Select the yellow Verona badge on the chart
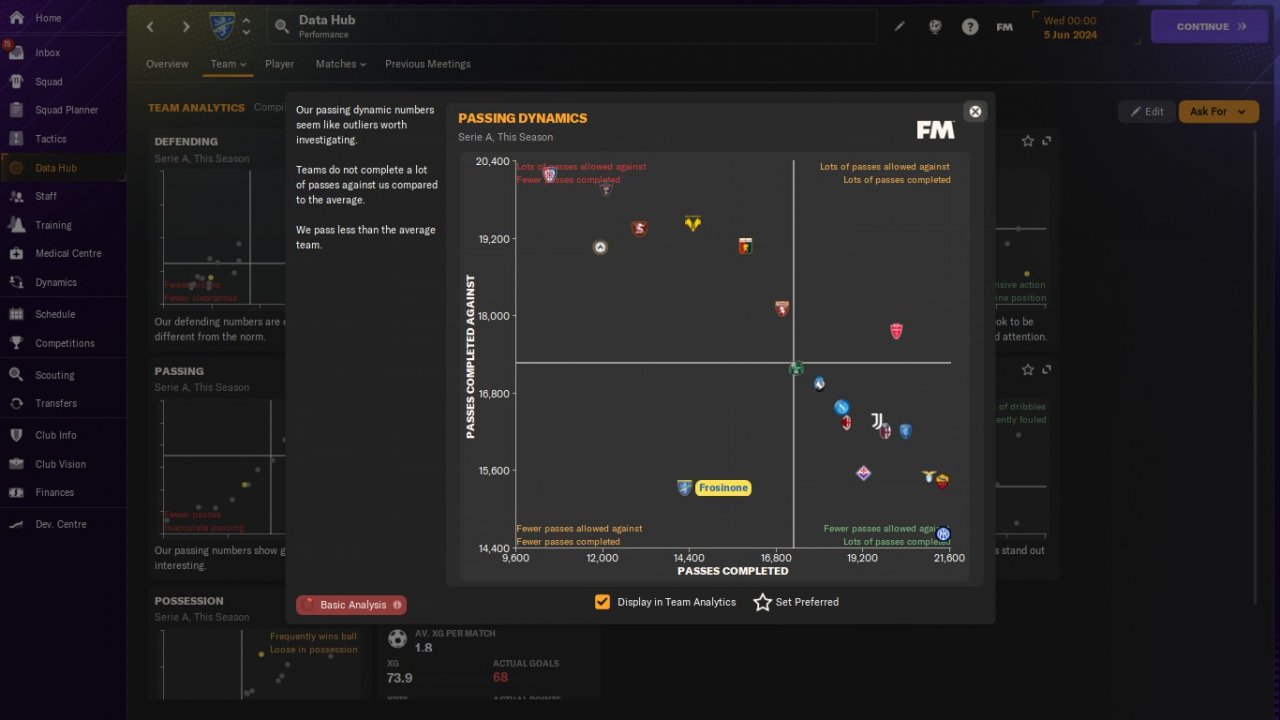This screenshot has width=1280, height=720. point(692,223)
